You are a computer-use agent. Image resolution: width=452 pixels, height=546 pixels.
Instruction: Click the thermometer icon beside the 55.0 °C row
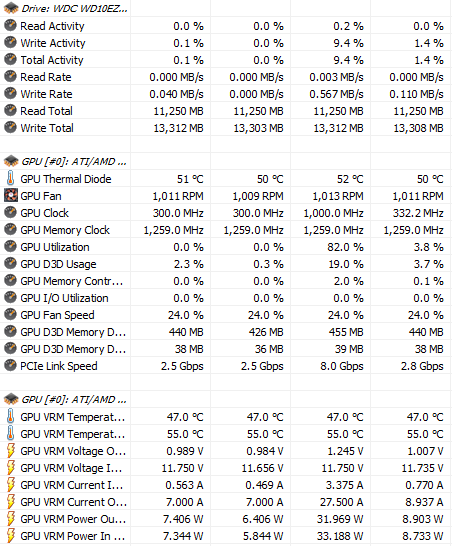[x=11, y=434]
